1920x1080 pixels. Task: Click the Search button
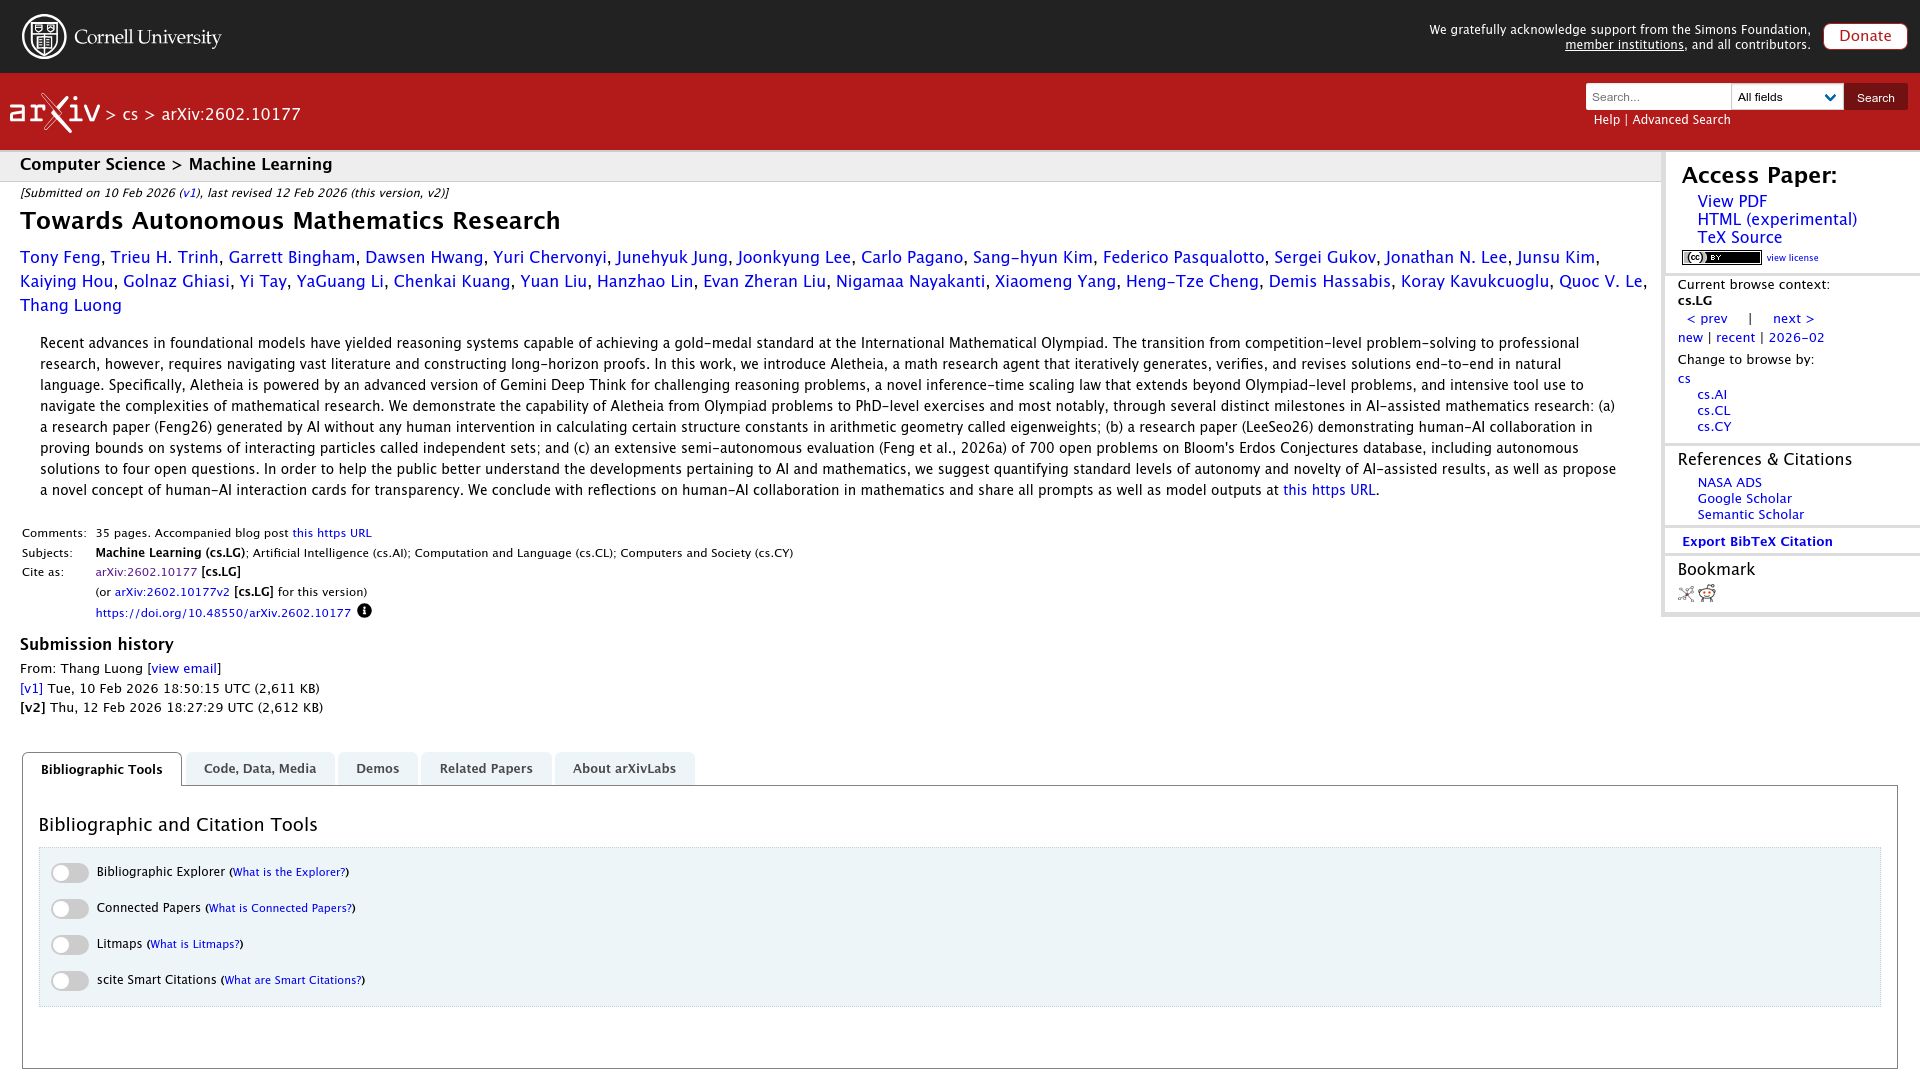click(1875, 97)
